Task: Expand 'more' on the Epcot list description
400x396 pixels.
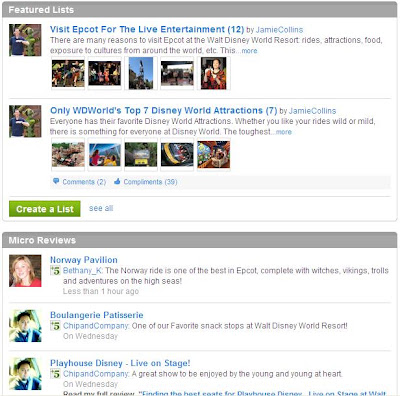Action: (x=249, y=51)
